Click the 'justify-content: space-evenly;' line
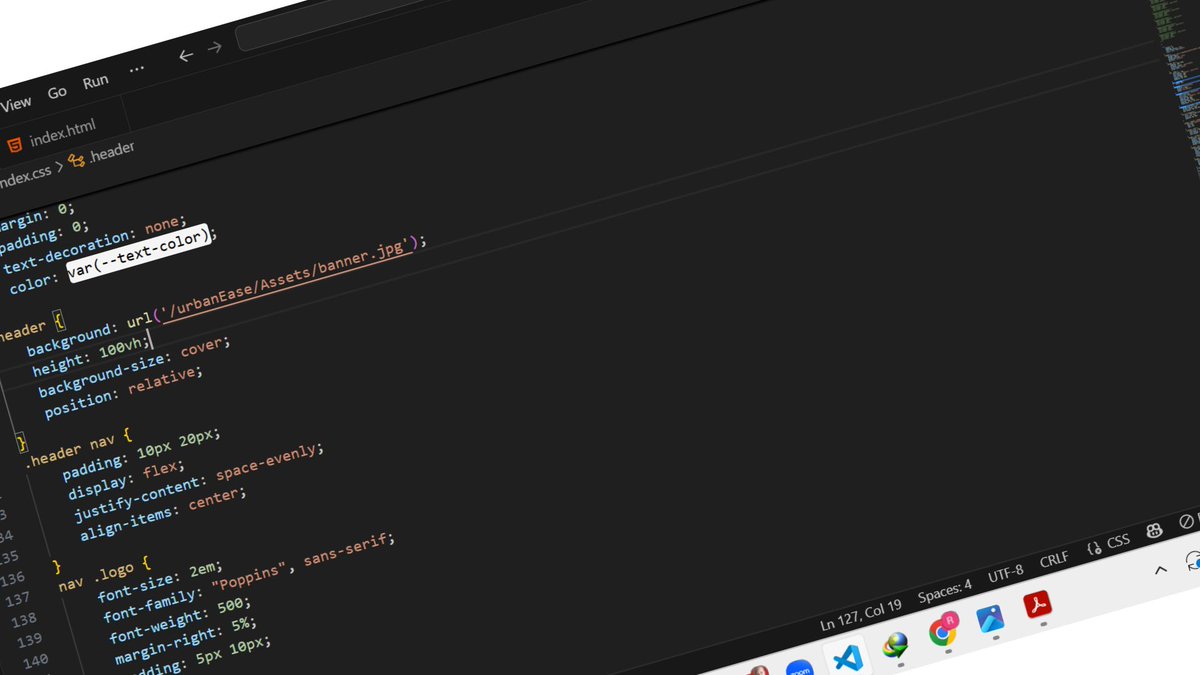The height and width of the screenshot is (675, 1200). (x=198, y=485)
